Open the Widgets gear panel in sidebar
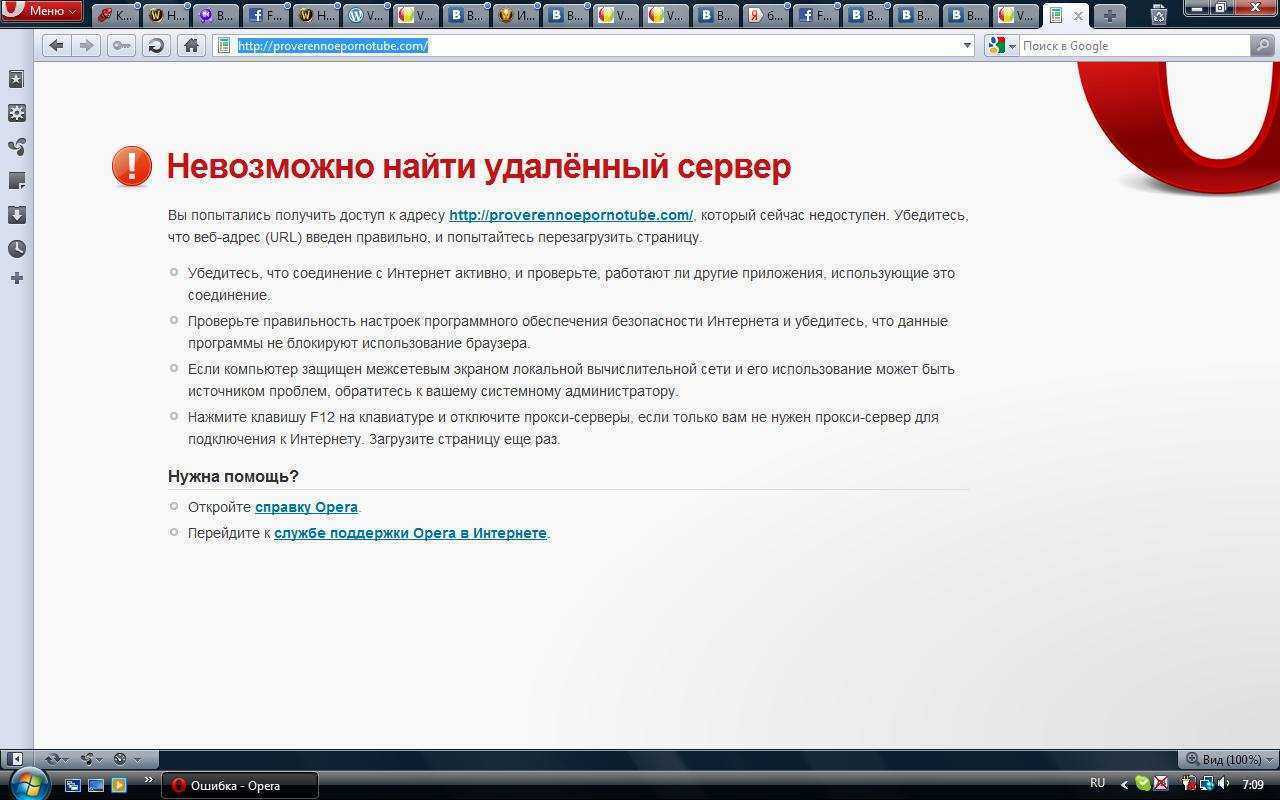1280x800 pixels. coord(16,113)
